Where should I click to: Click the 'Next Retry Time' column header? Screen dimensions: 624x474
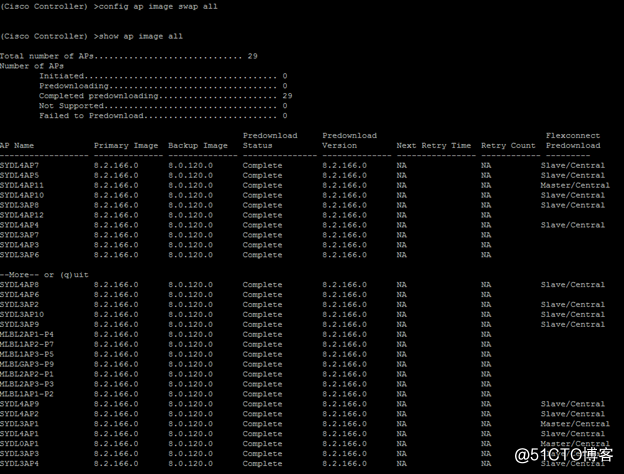[x=433, y=146]
